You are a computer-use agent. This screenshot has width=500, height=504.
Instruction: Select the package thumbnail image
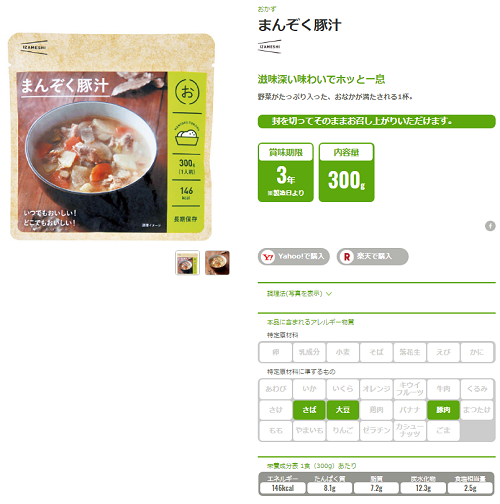click(187, 263)
